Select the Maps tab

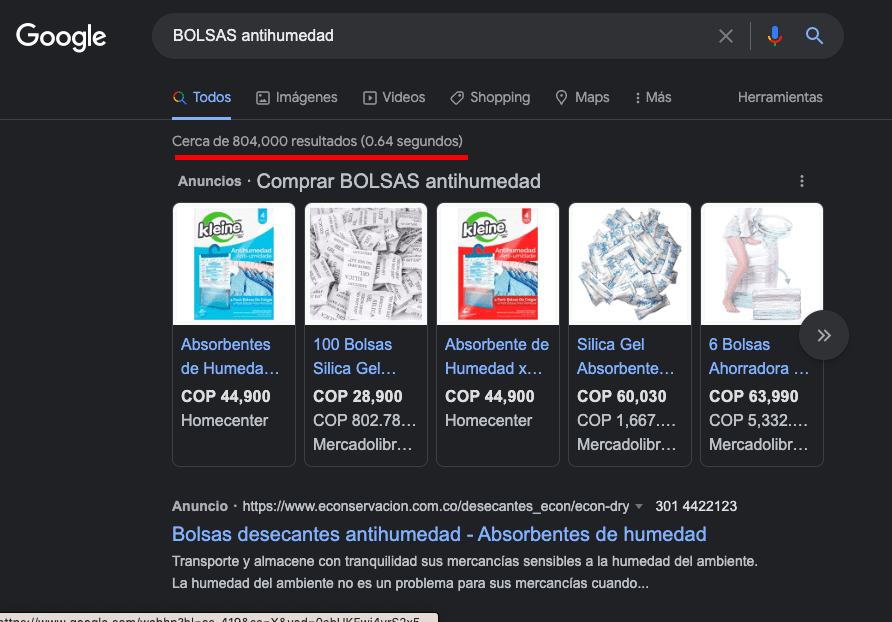tap(582, 97)
